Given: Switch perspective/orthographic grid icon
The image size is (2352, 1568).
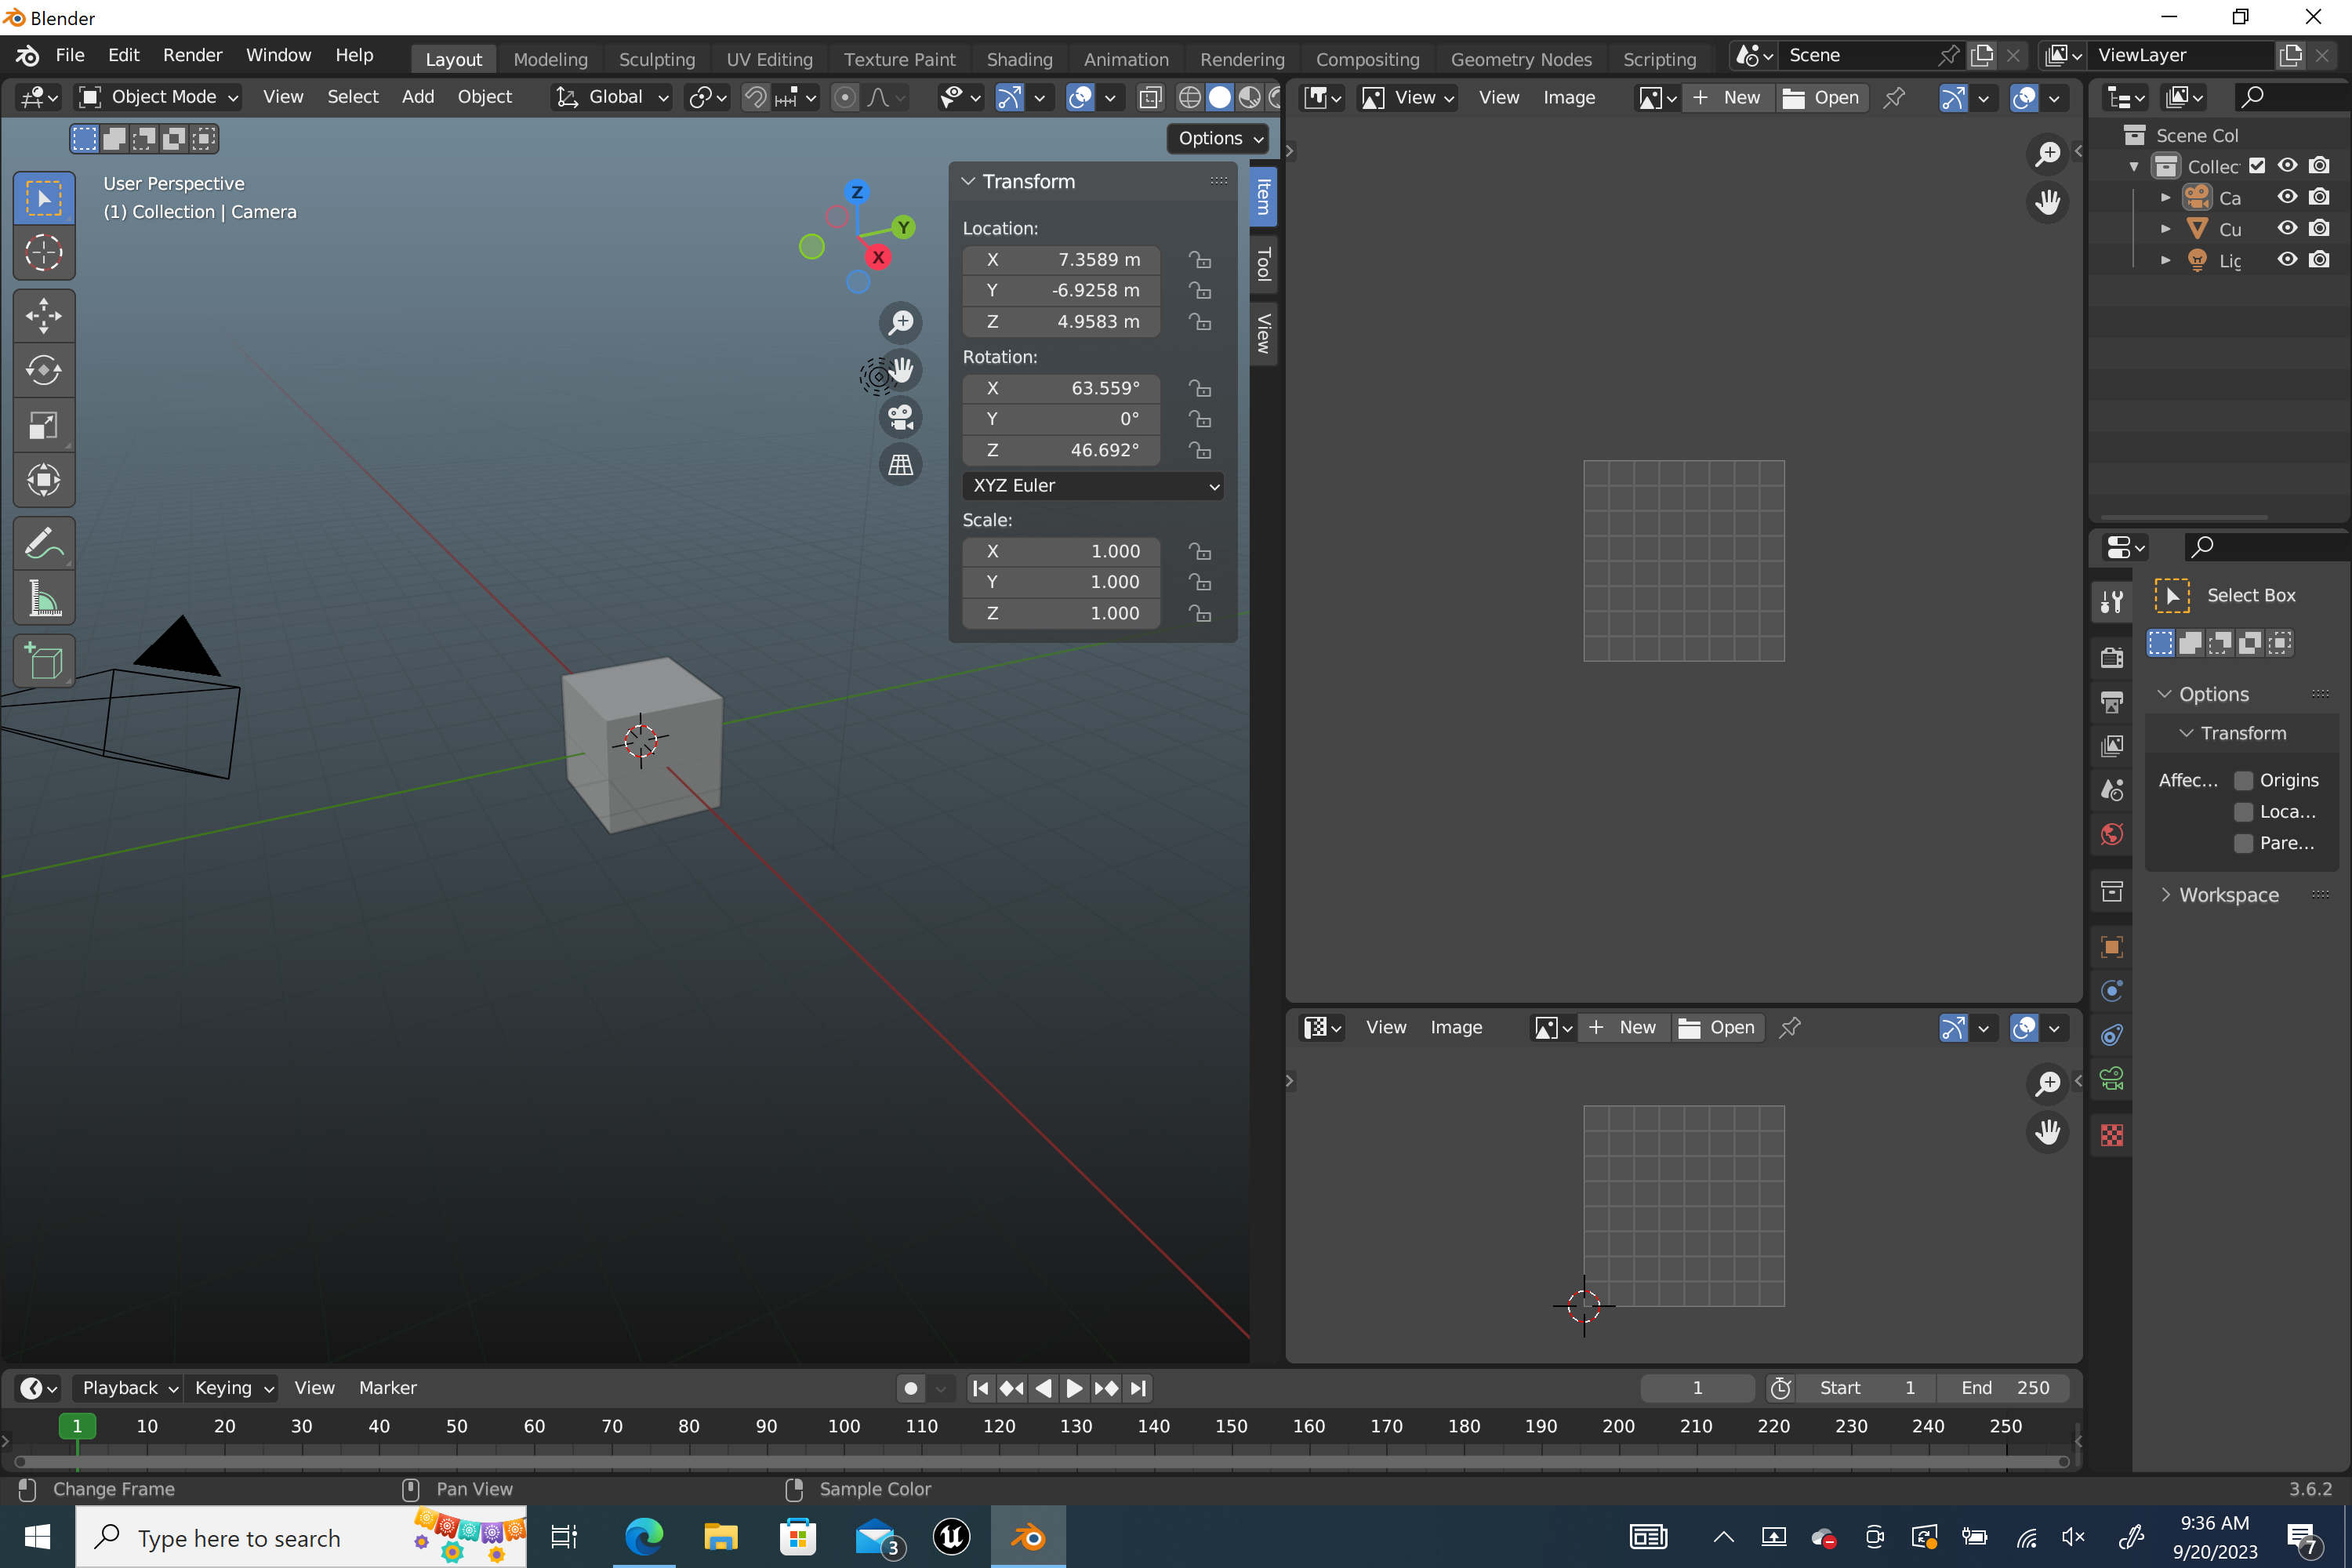Looking at the screenshot, I should point(901,465).
